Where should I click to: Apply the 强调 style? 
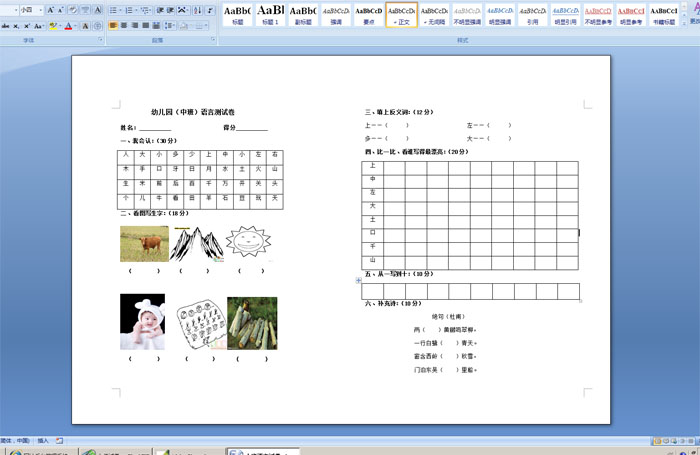tap(336, 15)
